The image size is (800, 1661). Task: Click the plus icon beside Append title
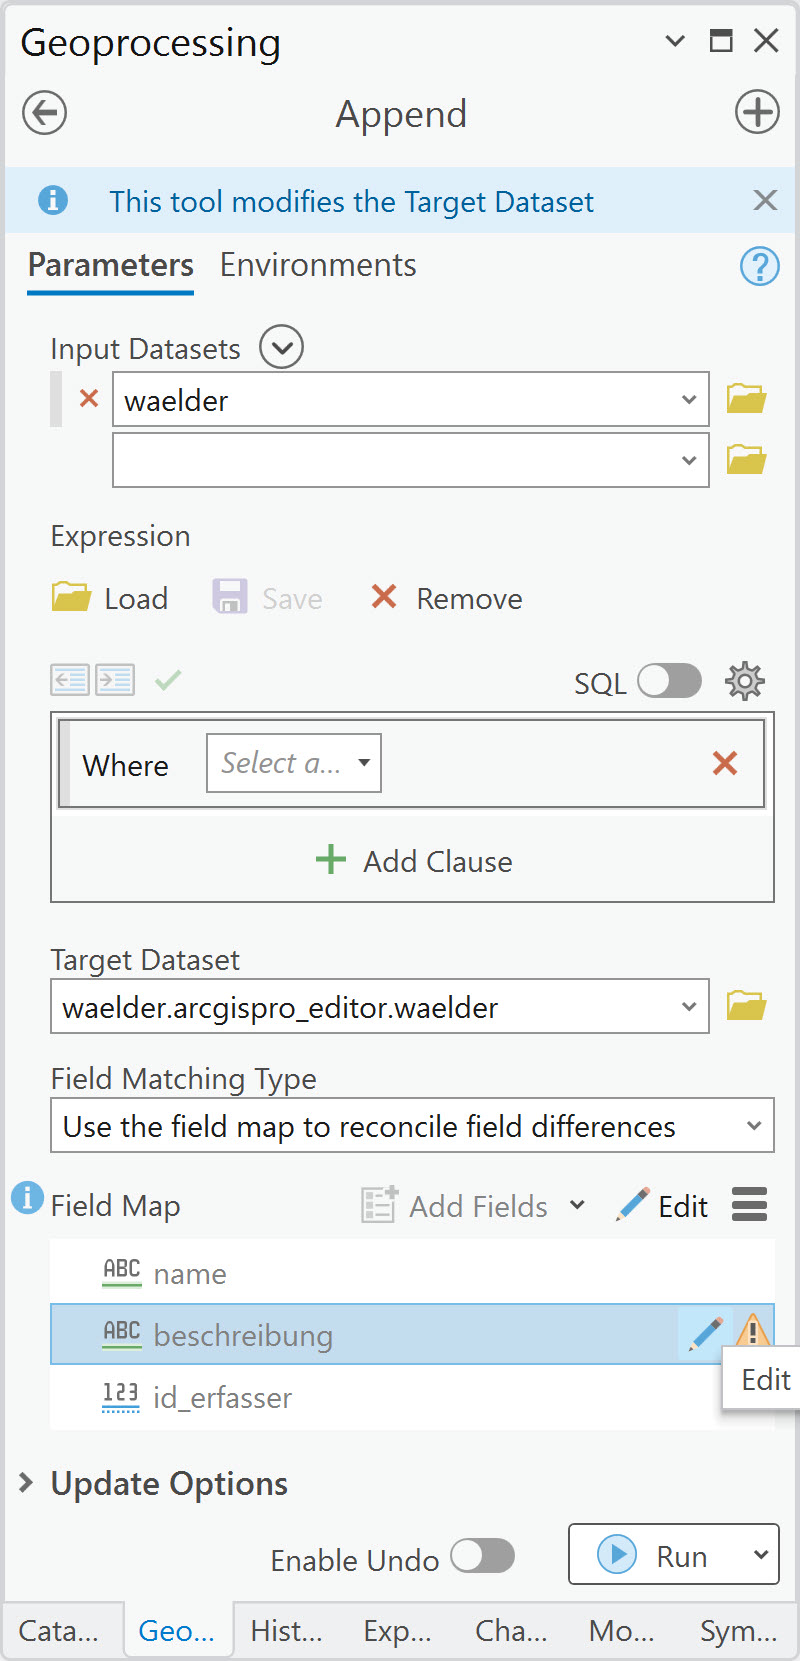[757, 112]
